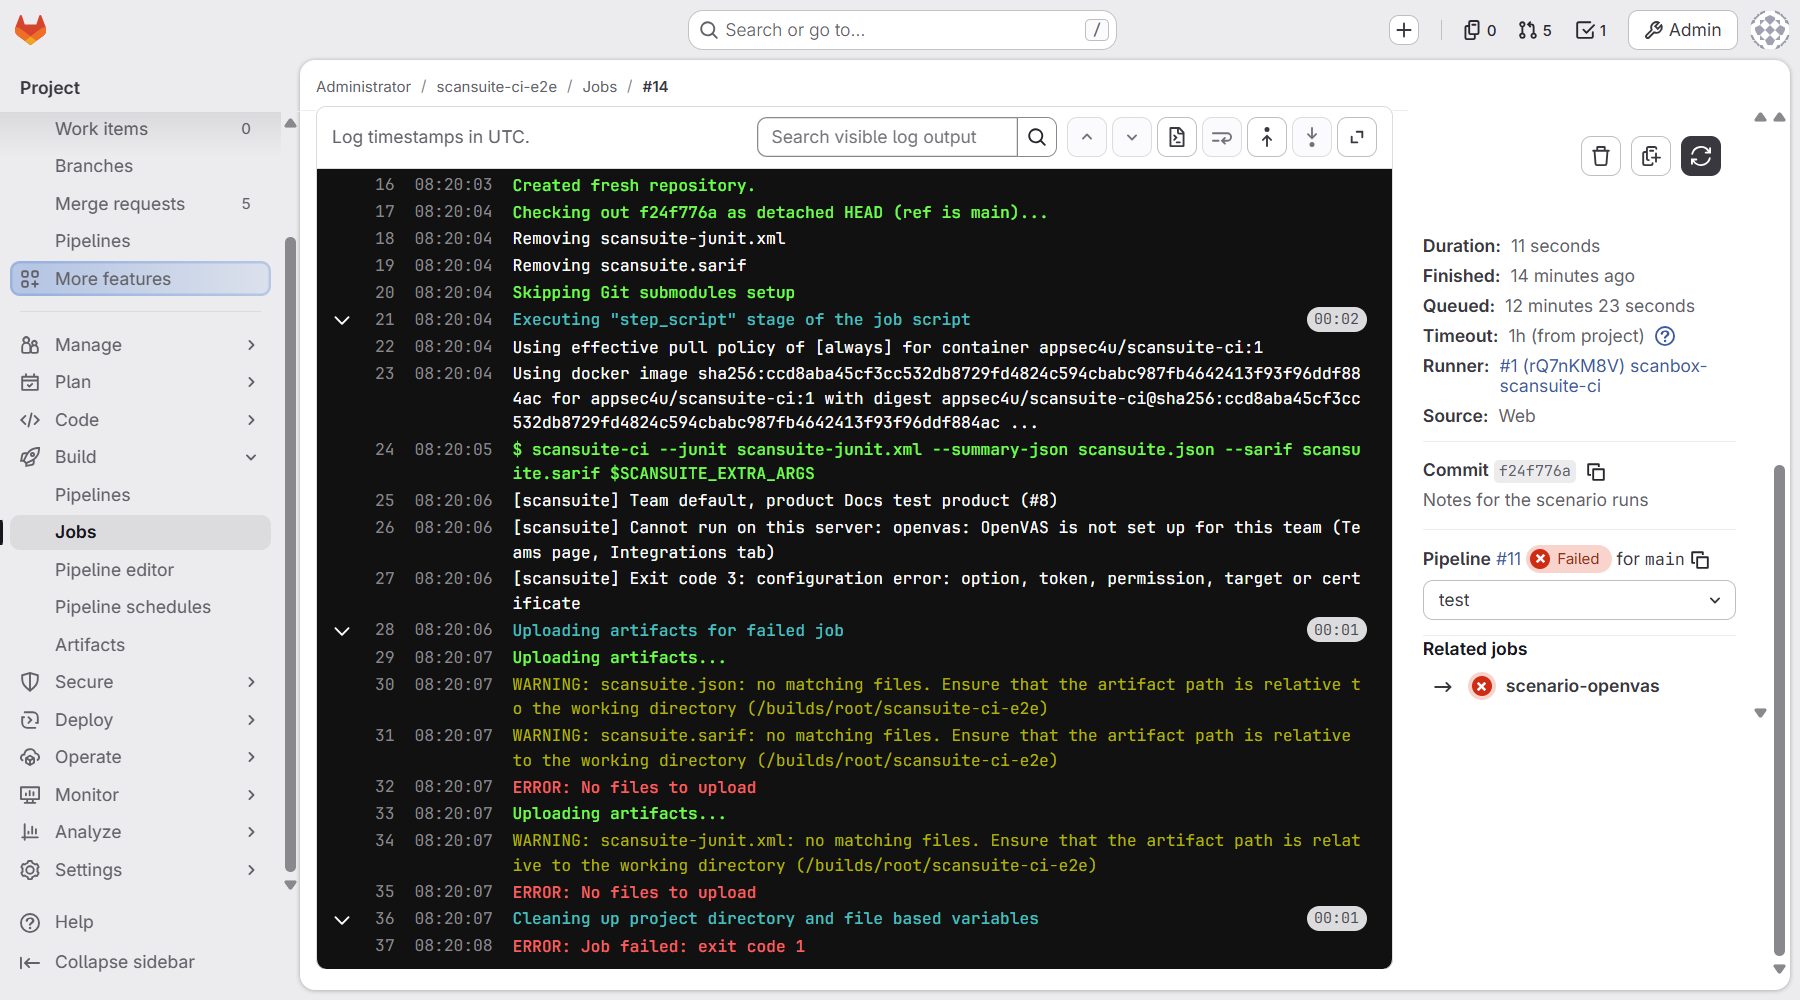Viewport: 1800px width, 1000px height.
Task: Open runner #1 scanbox-scansuite-ci link
Action: [x=1603, y=376]
